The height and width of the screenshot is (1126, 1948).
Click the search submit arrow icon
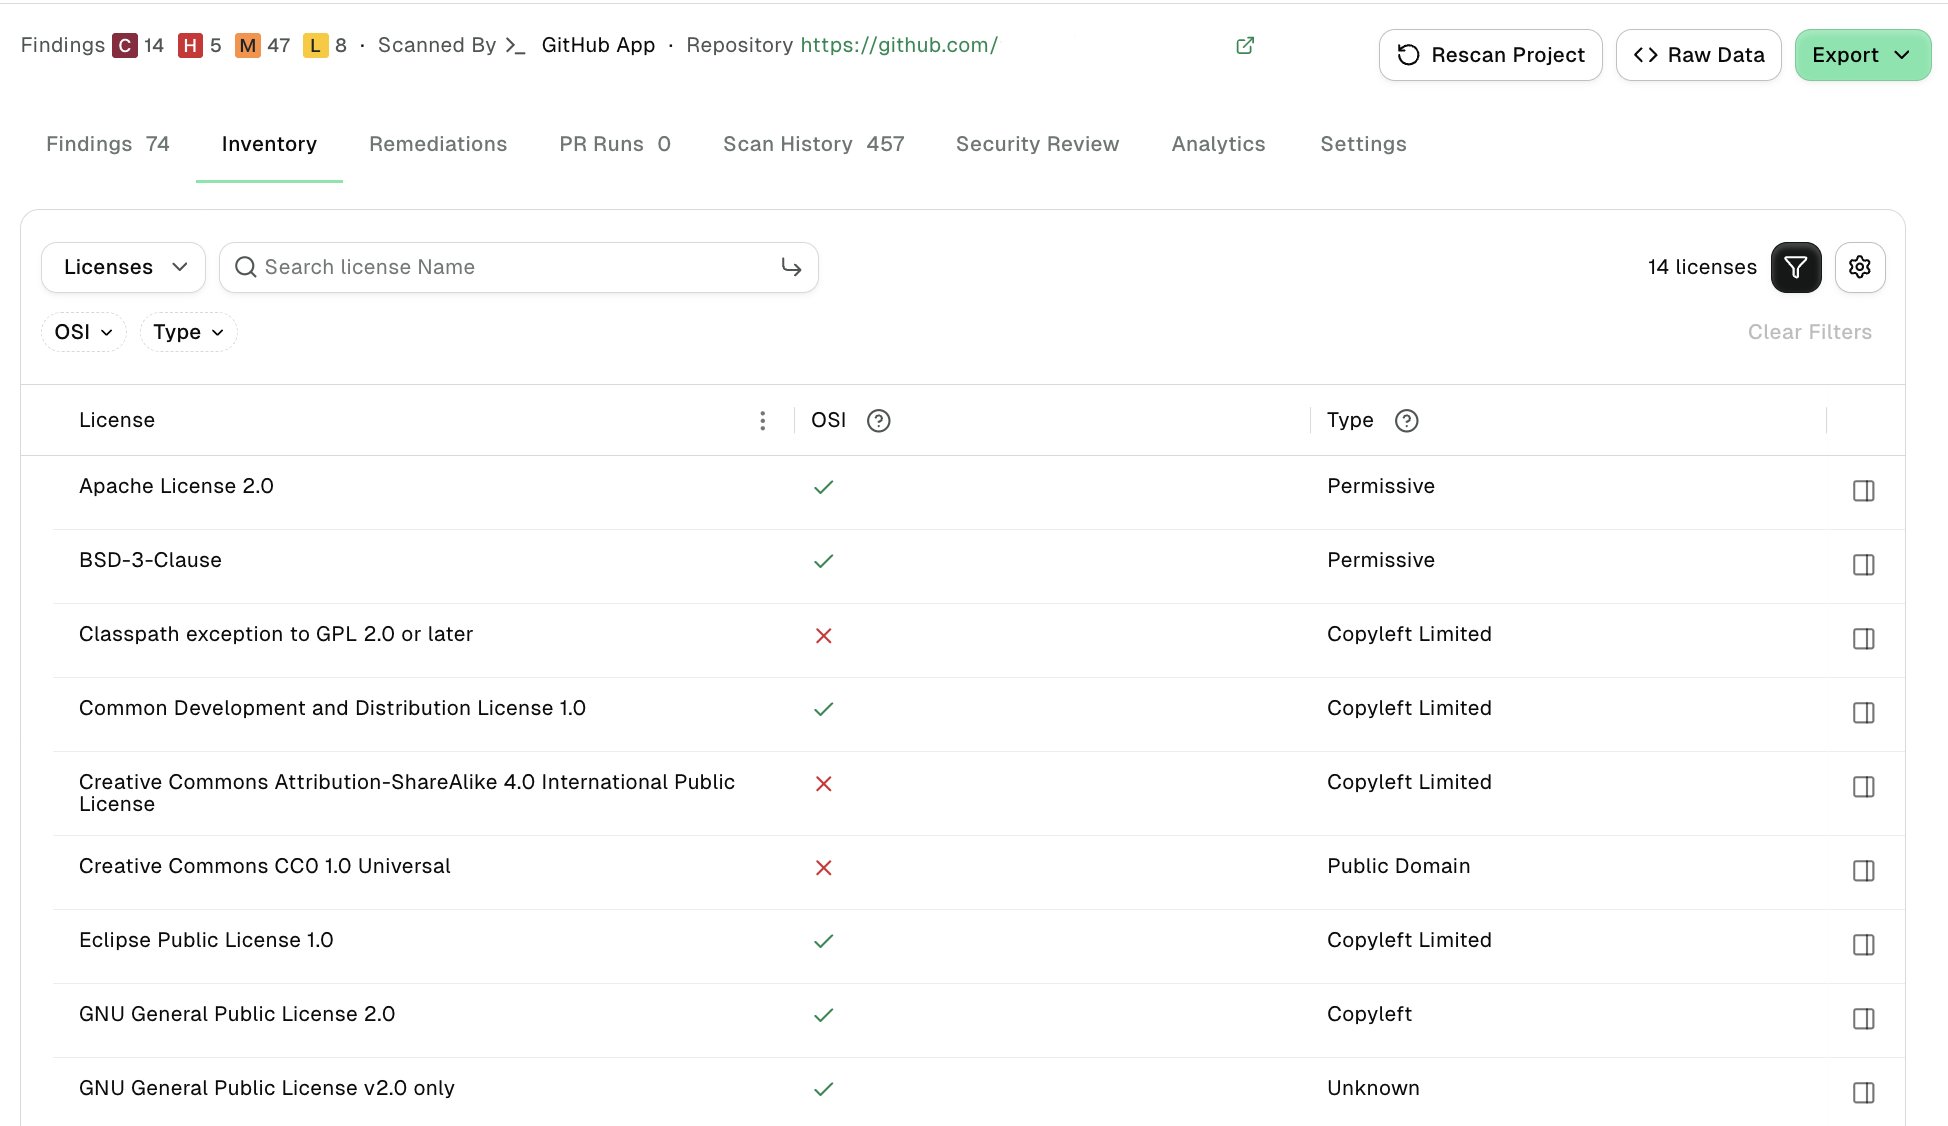click(x=791, y=267)
